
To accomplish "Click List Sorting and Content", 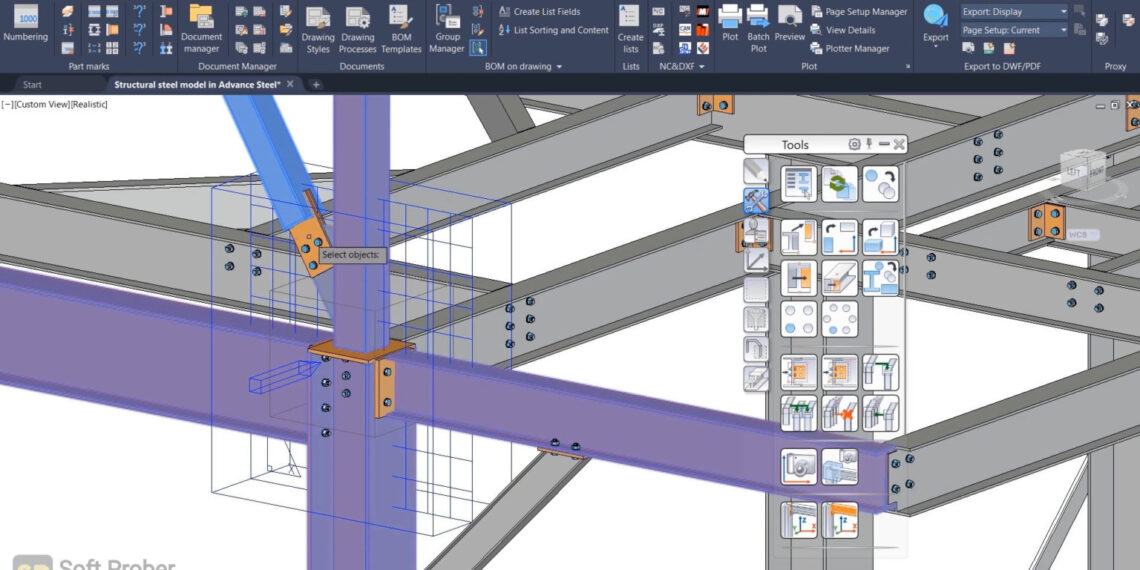I will pyautogui.click(x=554, y=31).
